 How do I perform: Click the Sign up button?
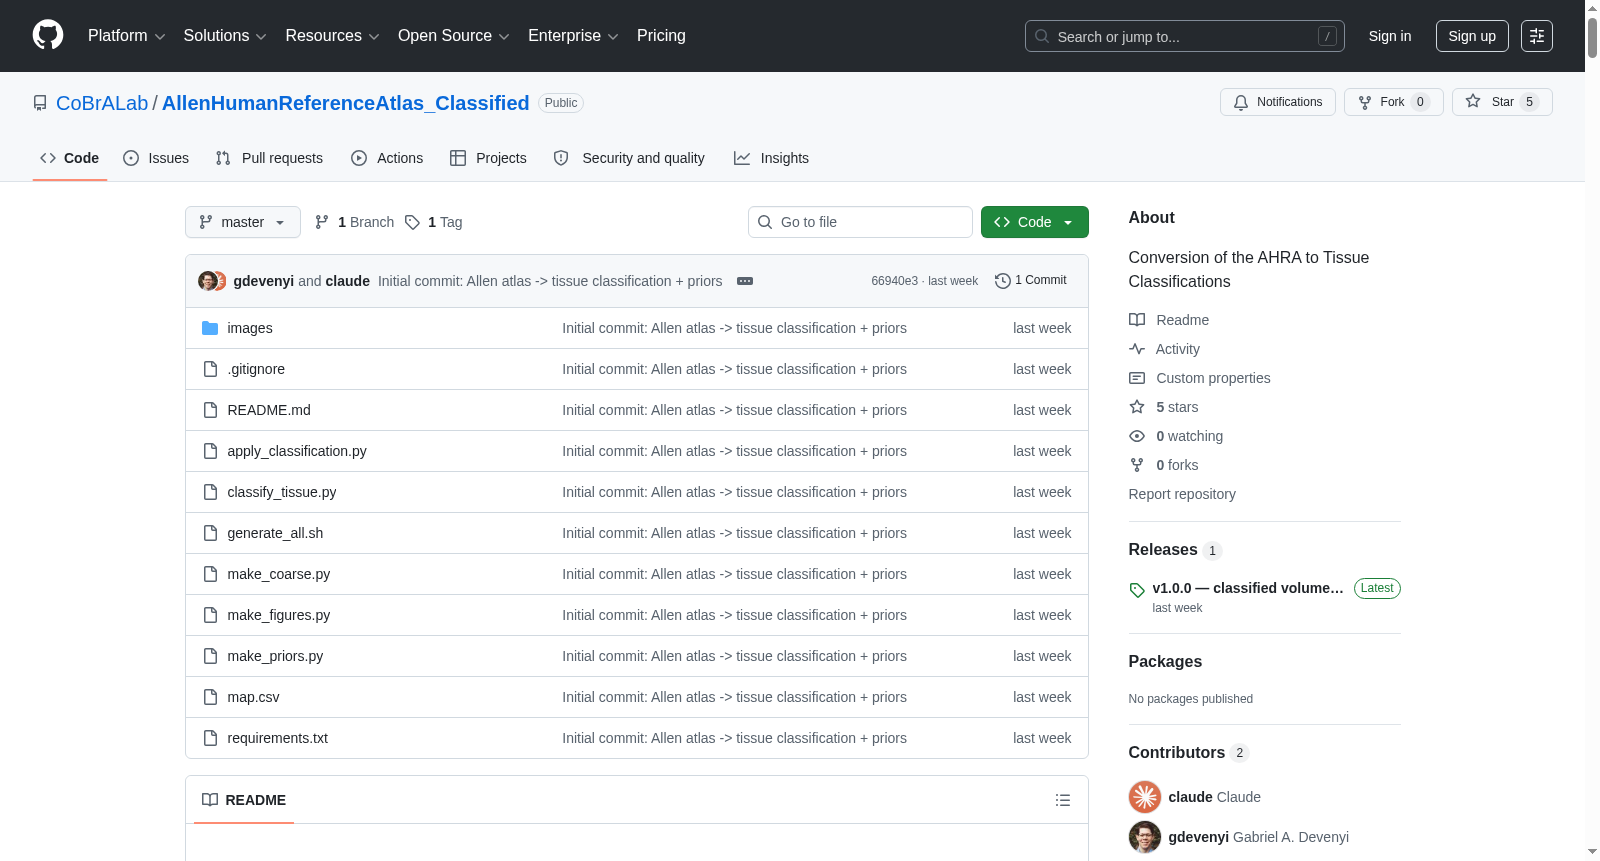(x=1472, y=36)
